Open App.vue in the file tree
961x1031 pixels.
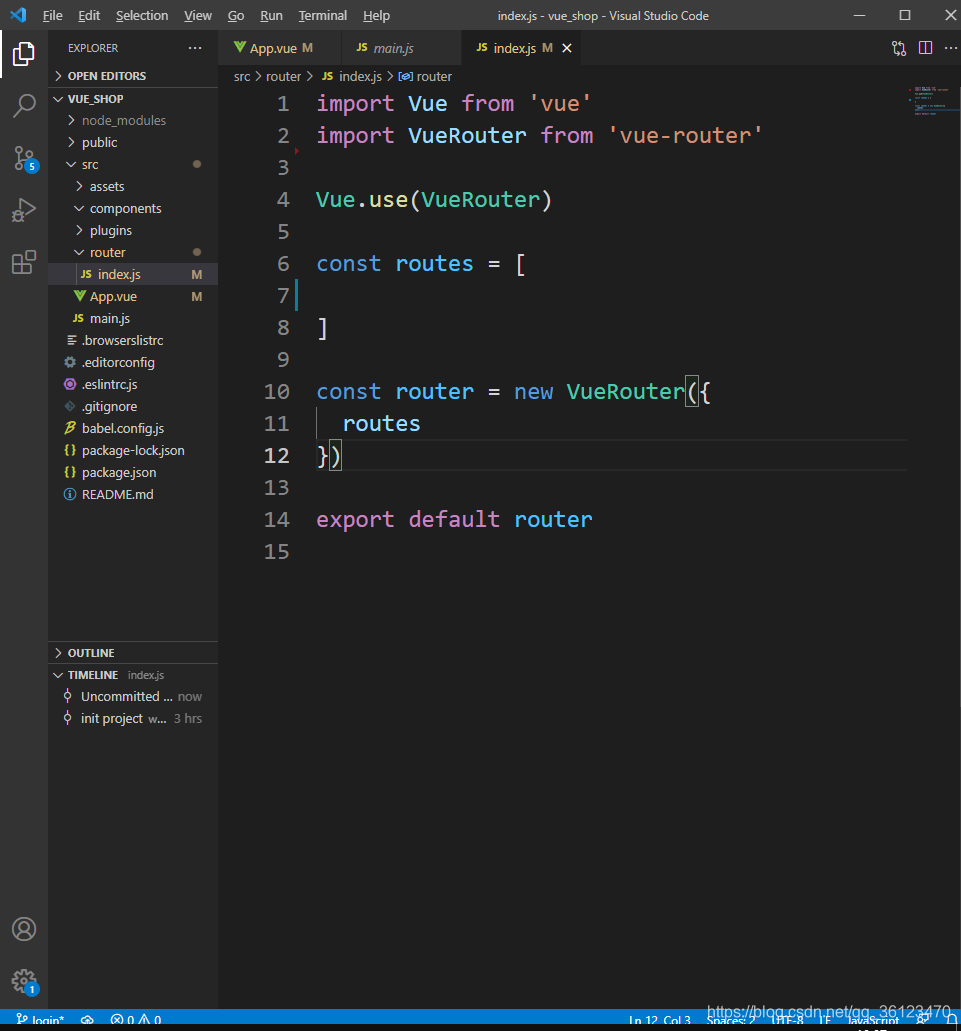coord(133,296)
